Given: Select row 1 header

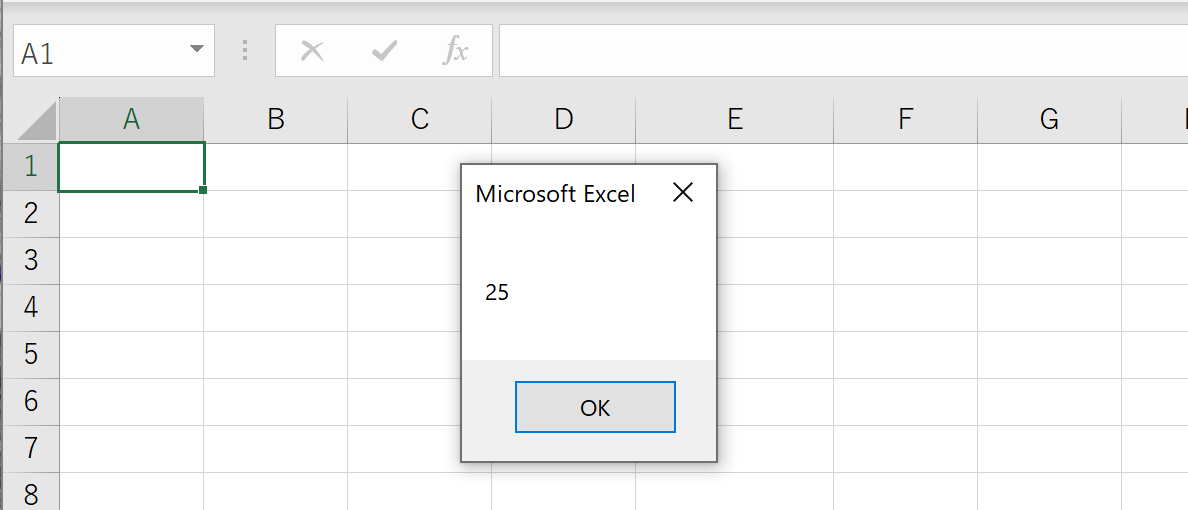Looking at the screenshot, I should point(30,167).
